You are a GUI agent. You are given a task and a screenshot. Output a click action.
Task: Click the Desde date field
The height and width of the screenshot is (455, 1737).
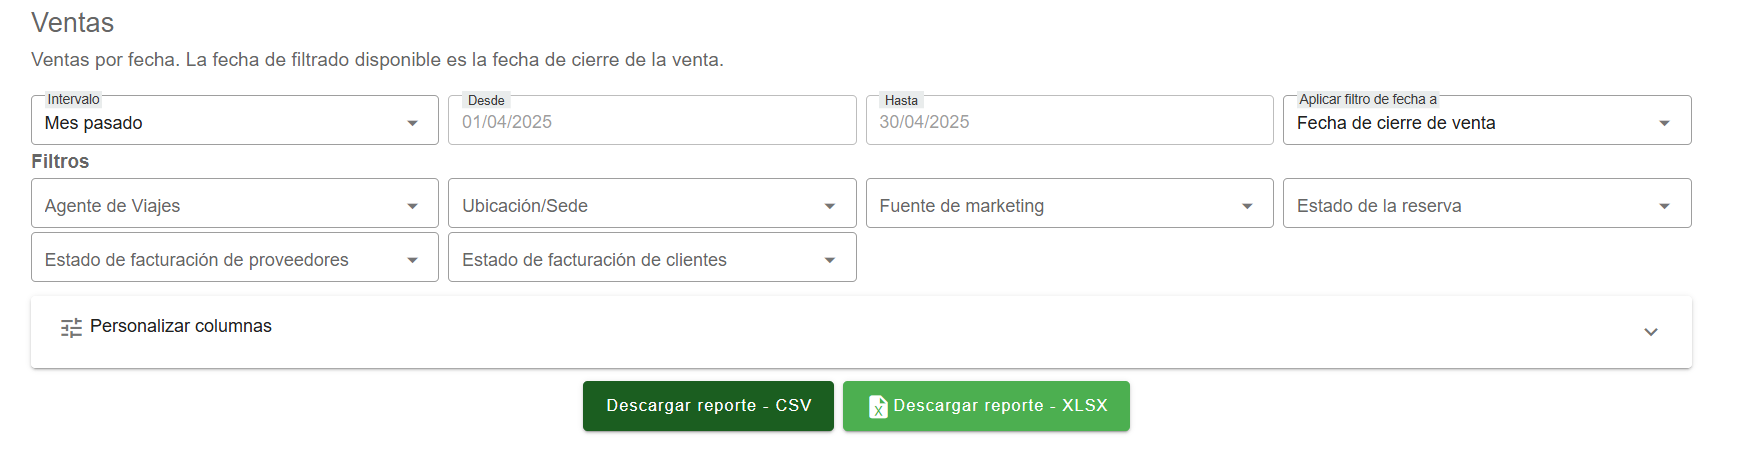651,122
